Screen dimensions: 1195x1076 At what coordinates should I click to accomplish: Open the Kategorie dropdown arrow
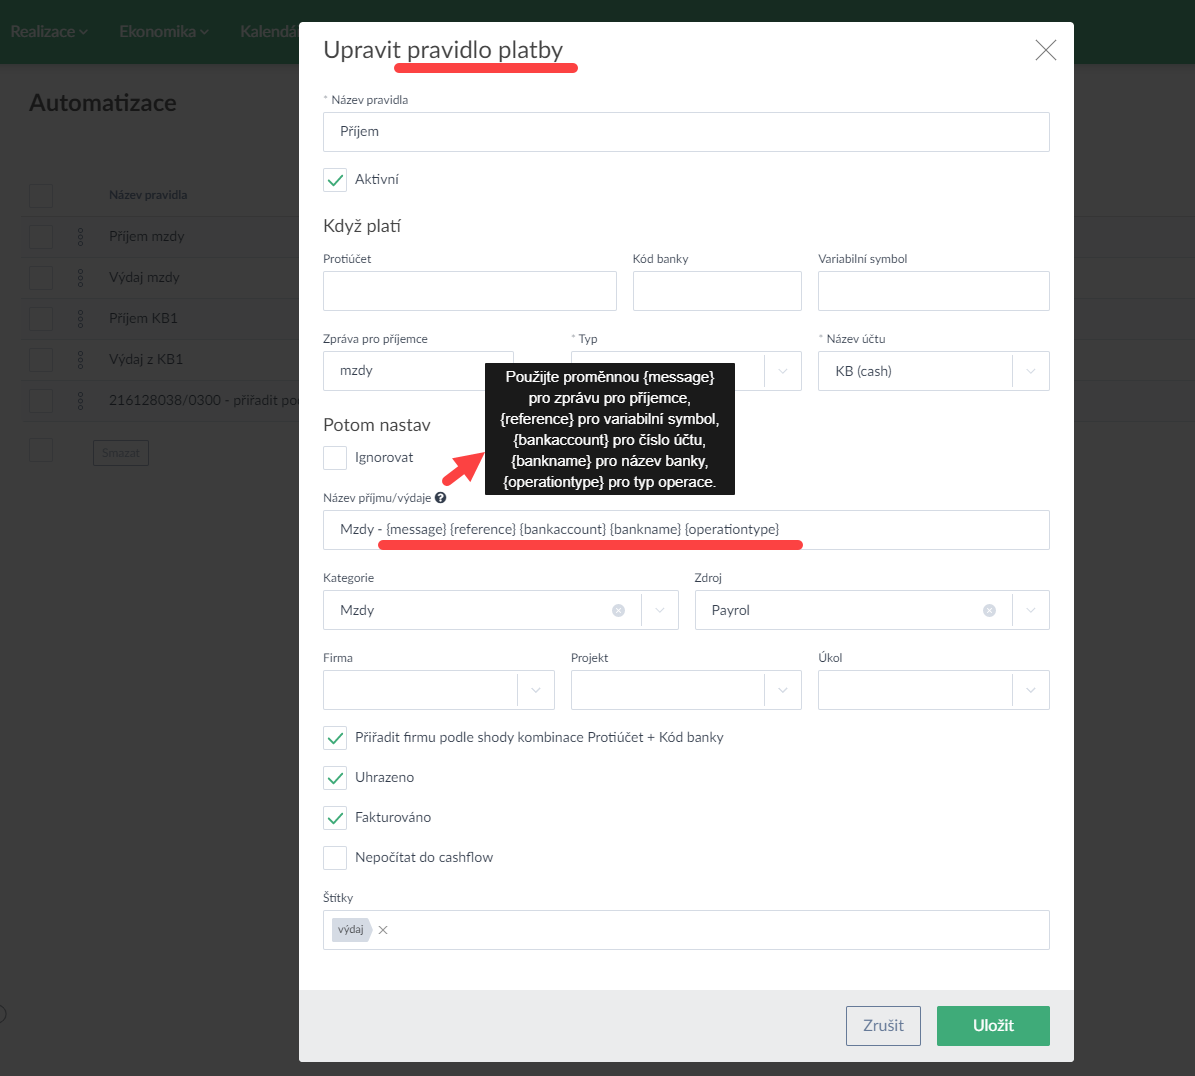tap(659, 610)
